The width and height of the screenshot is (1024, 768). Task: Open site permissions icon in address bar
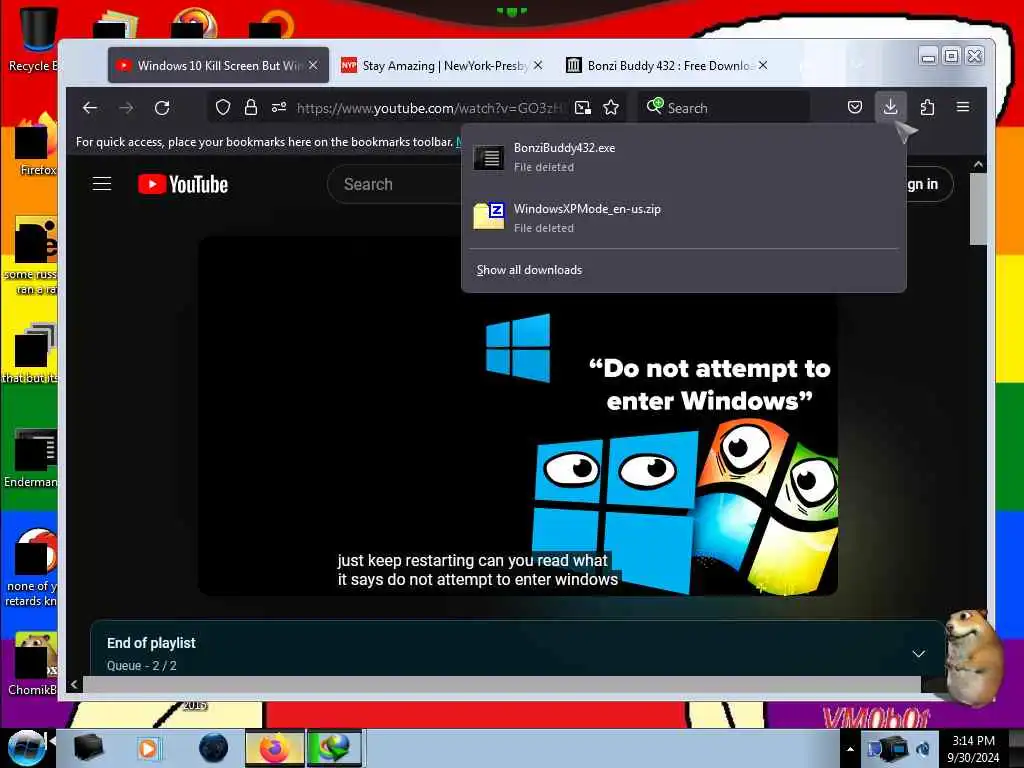click(x=279, y=108)
